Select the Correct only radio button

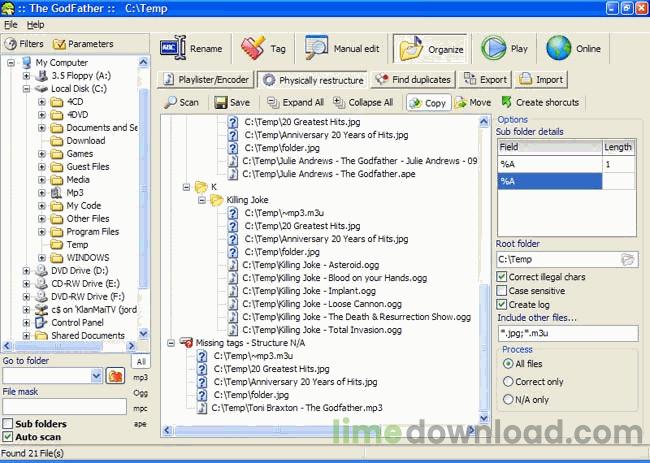pos(508,382)
